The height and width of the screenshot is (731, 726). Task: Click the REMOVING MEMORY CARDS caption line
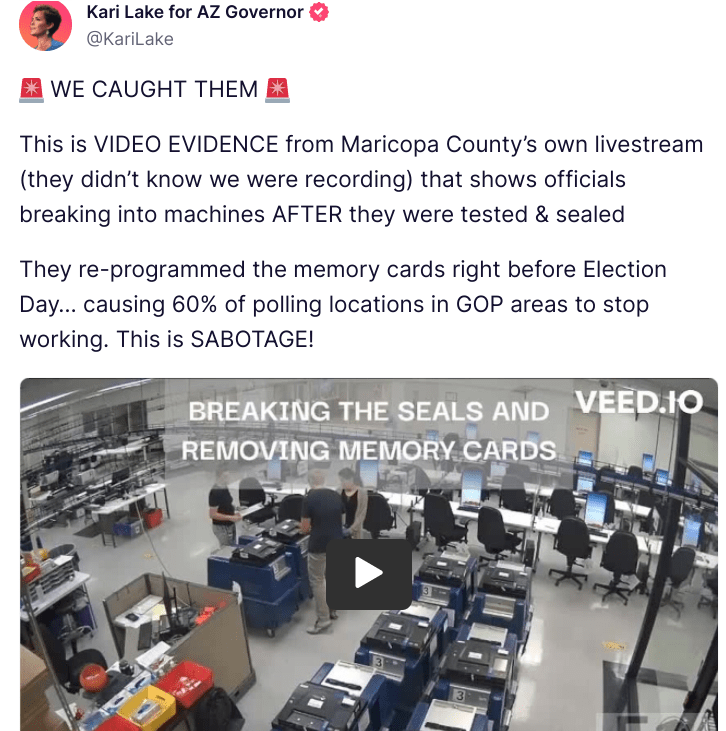click(x=368, y=451)
